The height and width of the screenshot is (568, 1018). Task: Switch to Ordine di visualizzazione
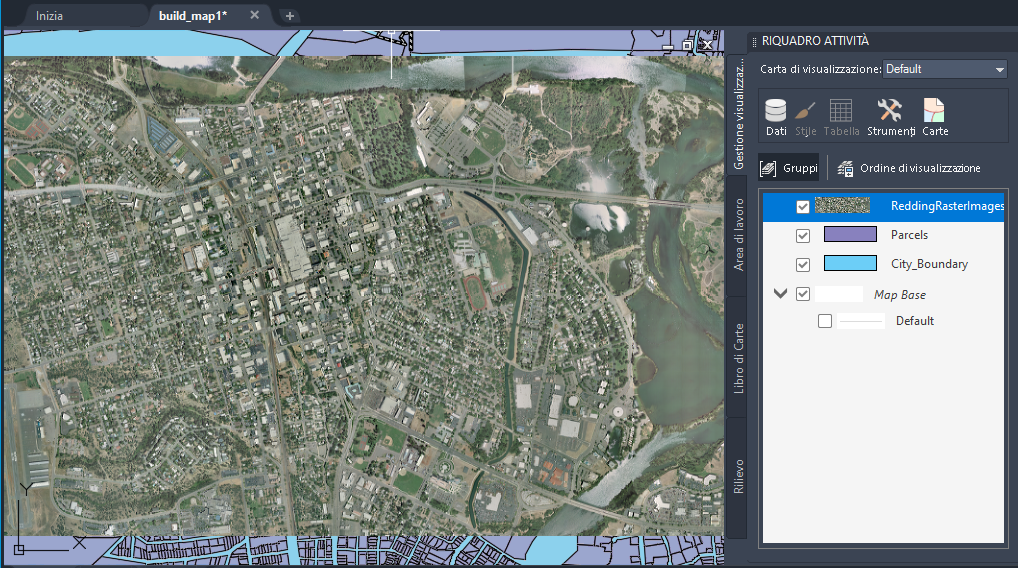909,168
